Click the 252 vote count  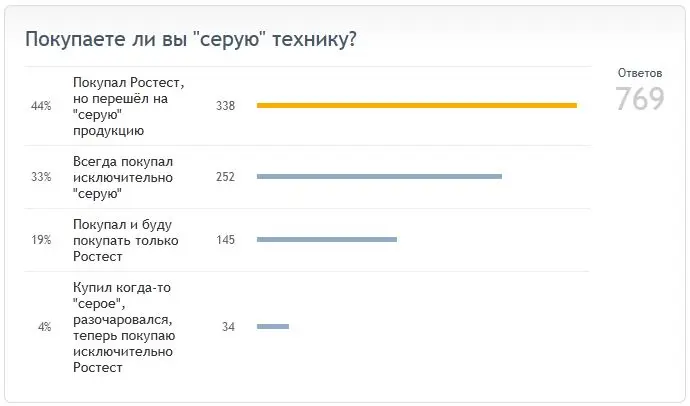pos(225,177)
